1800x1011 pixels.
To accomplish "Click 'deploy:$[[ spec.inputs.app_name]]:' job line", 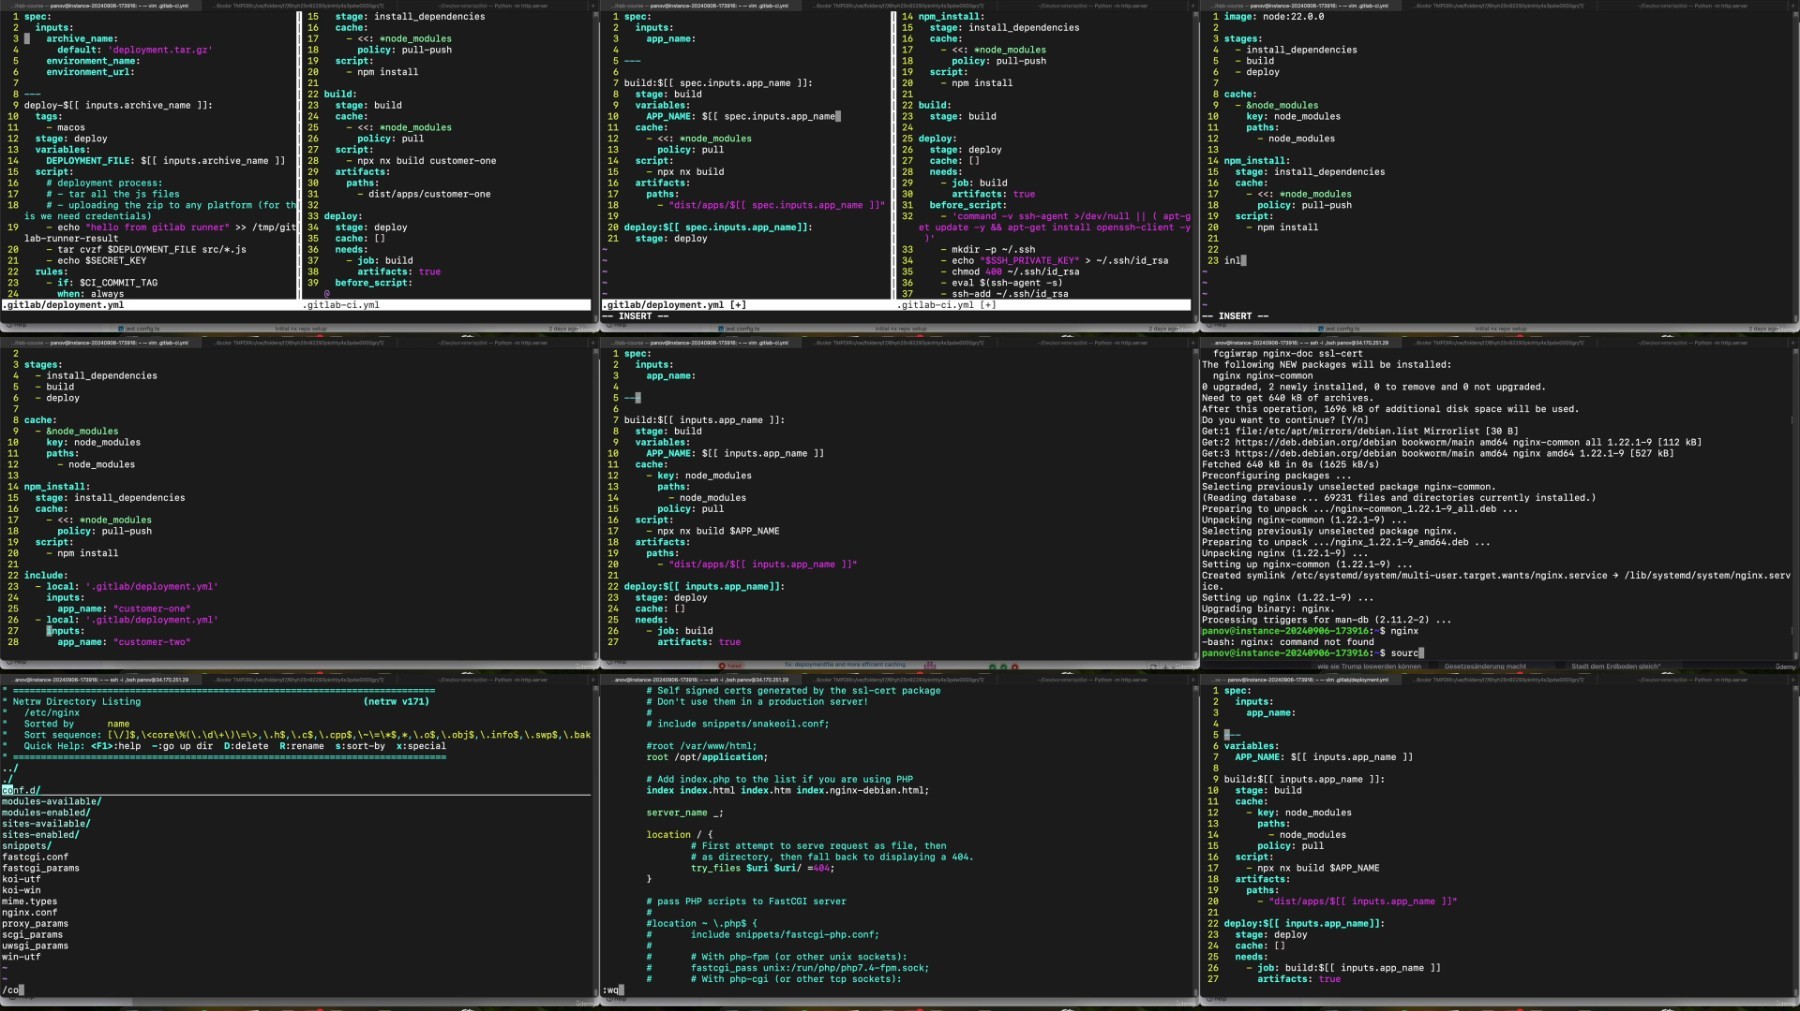I will click(x=718, y=227).
